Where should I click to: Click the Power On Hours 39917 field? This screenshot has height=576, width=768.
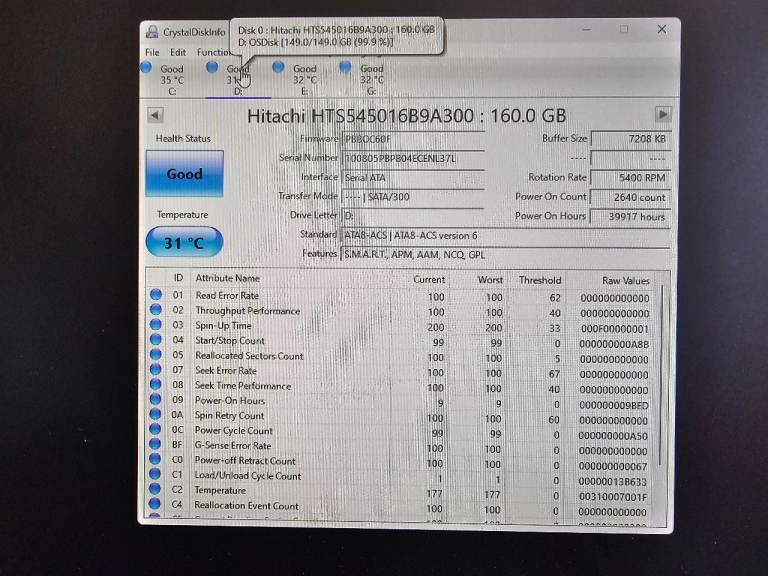(630, 216)
